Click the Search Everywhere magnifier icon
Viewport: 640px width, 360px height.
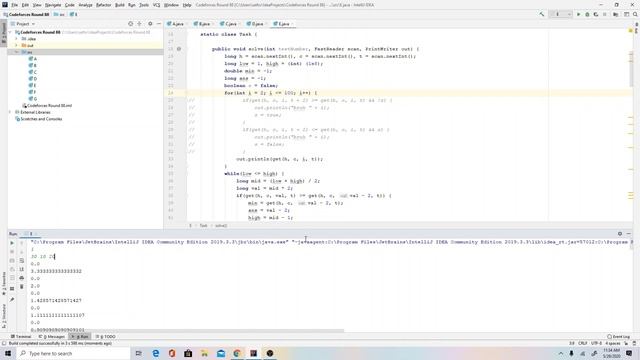(x=635, y=14)
